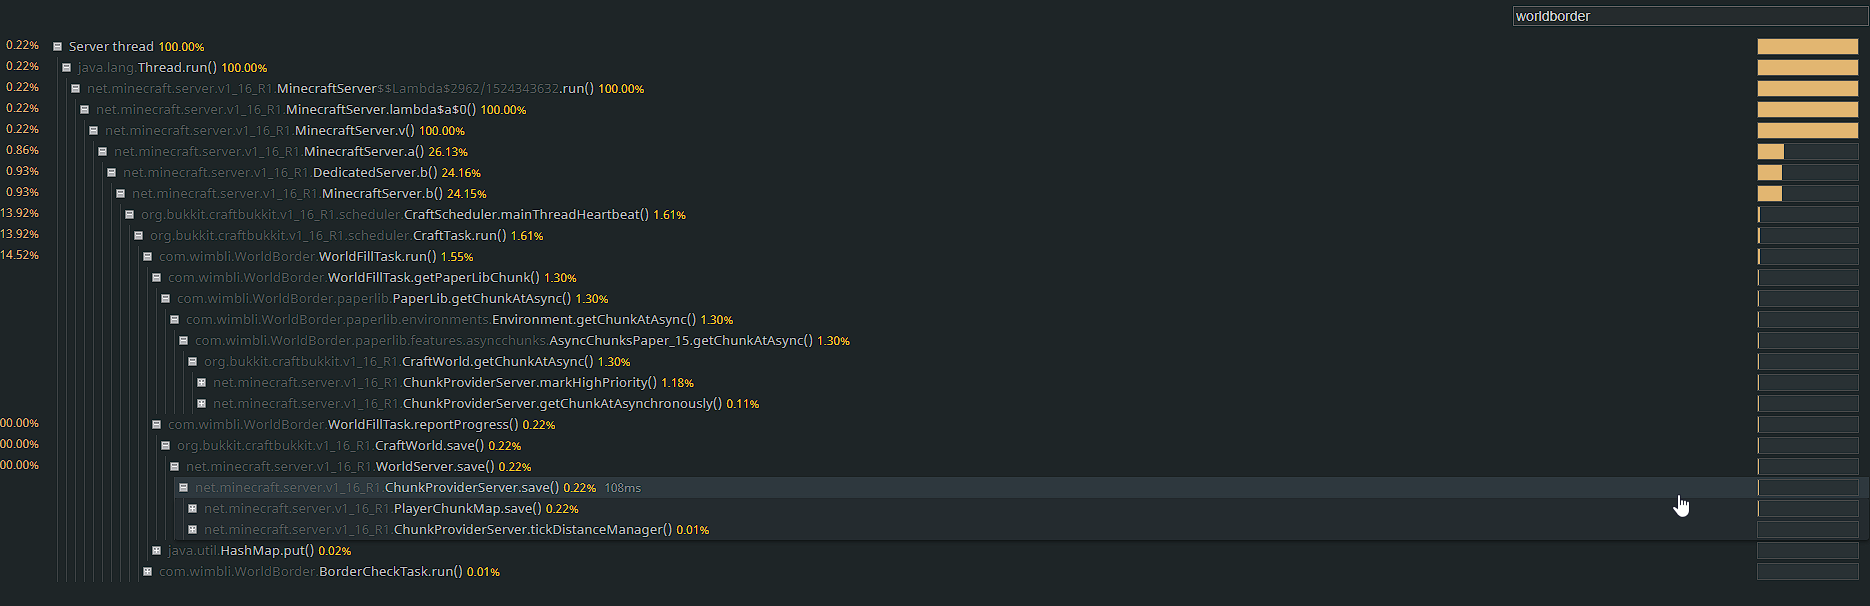Select the WorldFillTask.getPaperLibChunk() row

point(433,278)
